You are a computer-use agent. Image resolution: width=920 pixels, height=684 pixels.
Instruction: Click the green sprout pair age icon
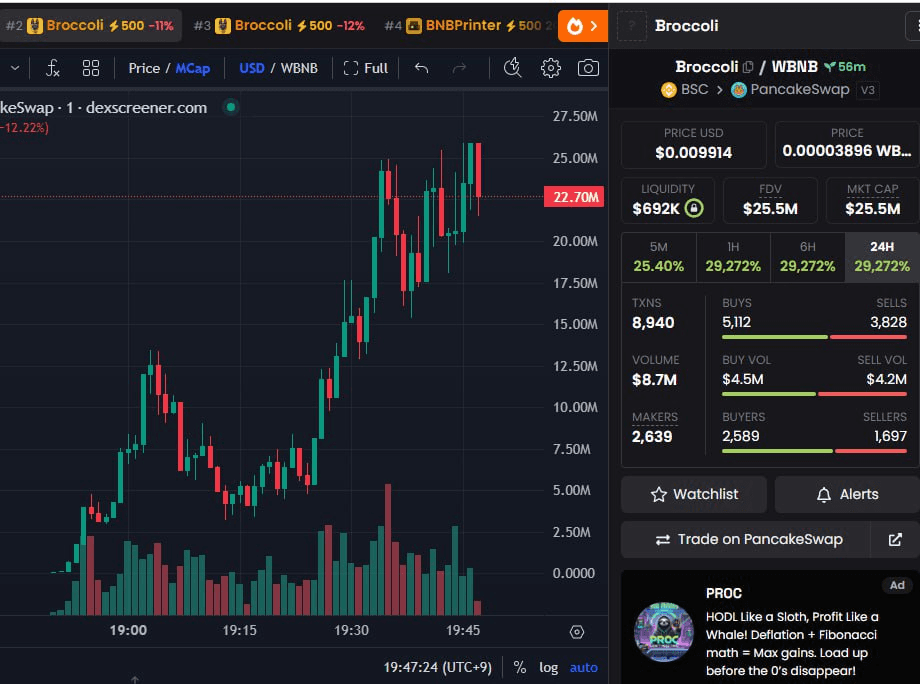click(830, 67)
